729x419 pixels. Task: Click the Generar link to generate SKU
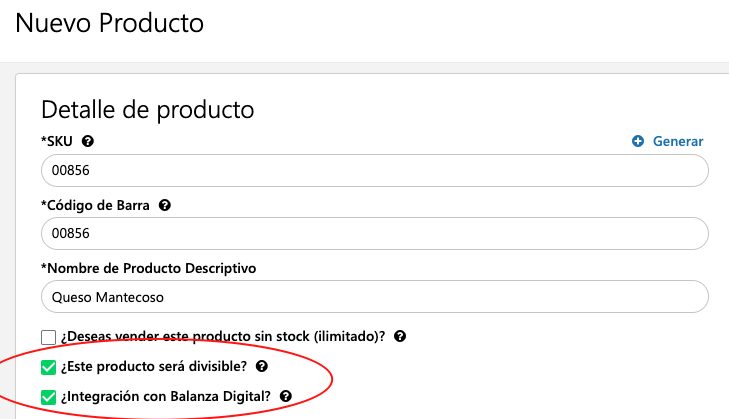point(678,141)
